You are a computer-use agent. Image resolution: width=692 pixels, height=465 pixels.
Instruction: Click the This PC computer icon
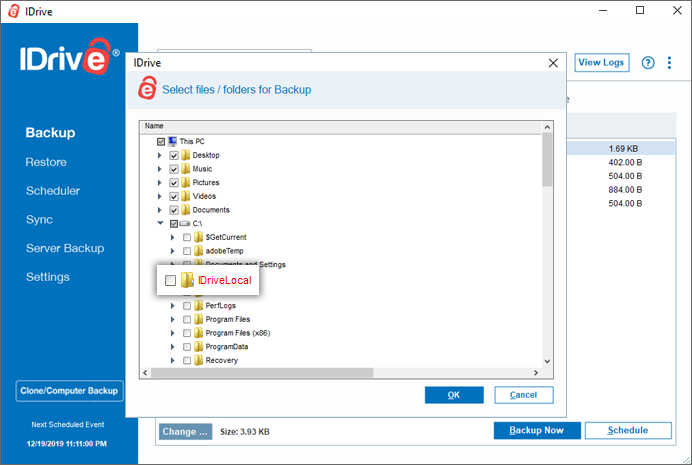coord(173,142)
